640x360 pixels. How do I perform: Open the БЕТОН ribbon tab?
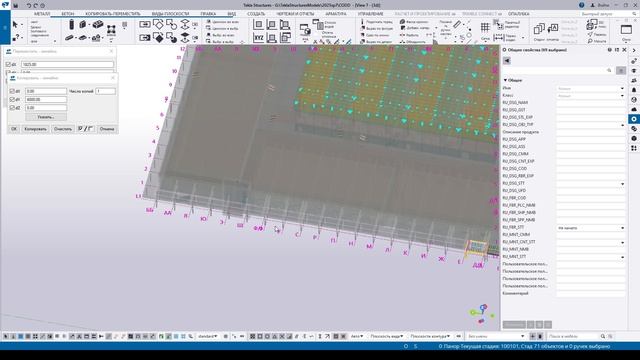68,14
